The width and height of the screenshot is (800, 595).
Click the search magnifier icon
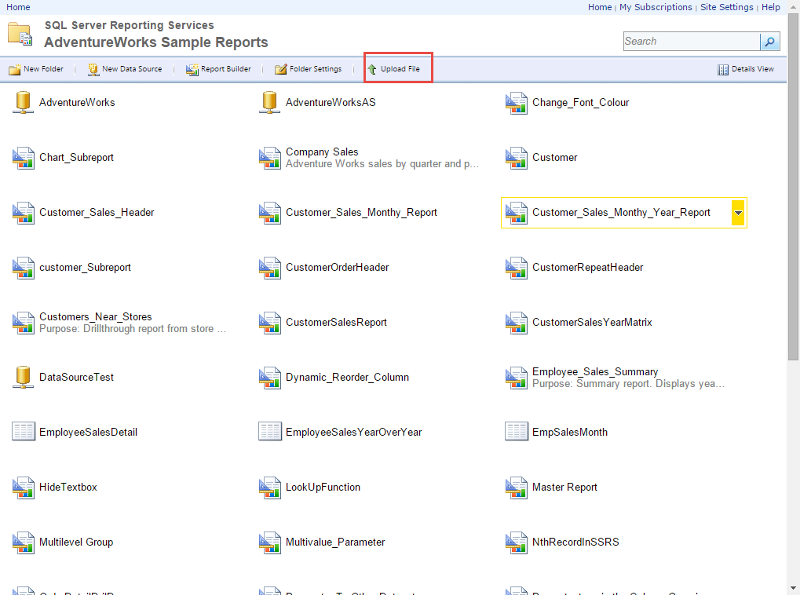coord(769,41)
